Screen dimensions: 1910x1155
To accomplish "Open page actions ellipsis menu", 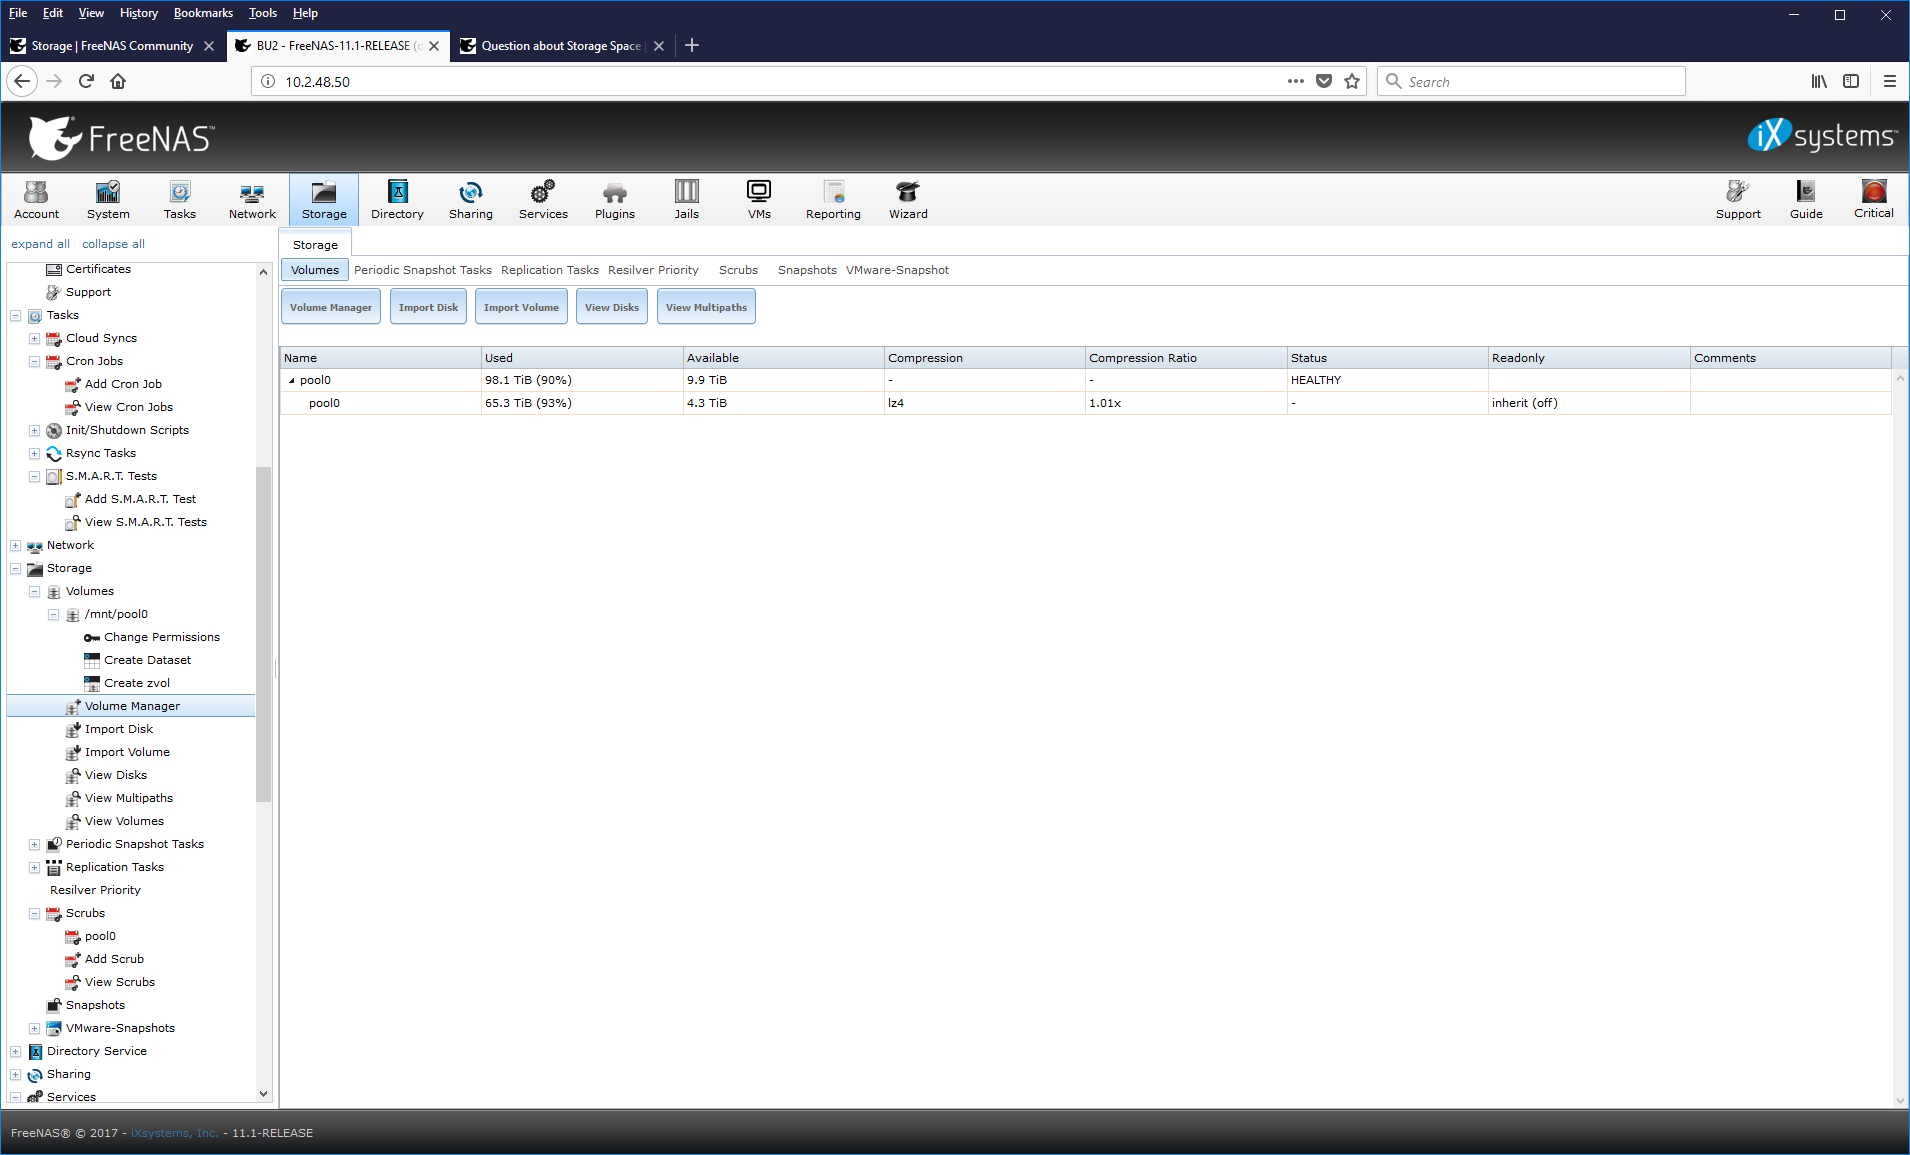I will click(1296, 81).
